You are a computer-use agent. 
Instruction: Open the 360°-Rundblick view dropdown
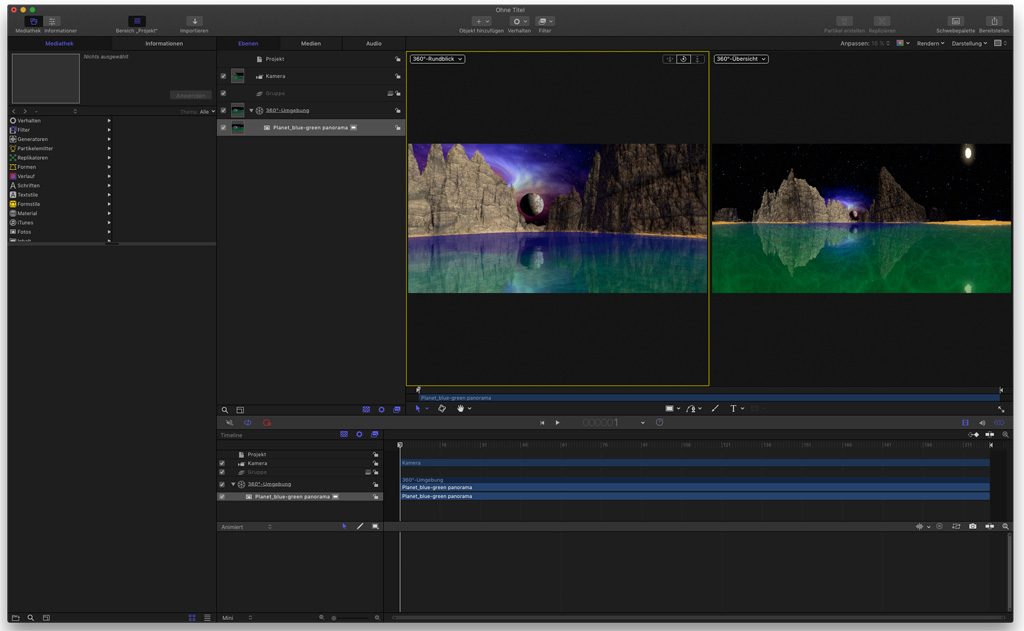click(x=438, y=59)
